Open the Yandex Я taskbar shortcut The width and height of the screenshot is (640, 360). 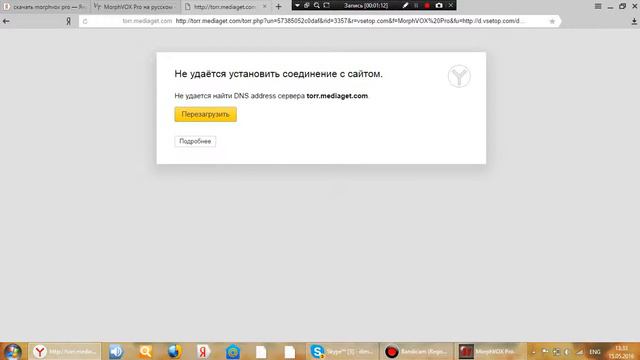[x=203, y=351]
